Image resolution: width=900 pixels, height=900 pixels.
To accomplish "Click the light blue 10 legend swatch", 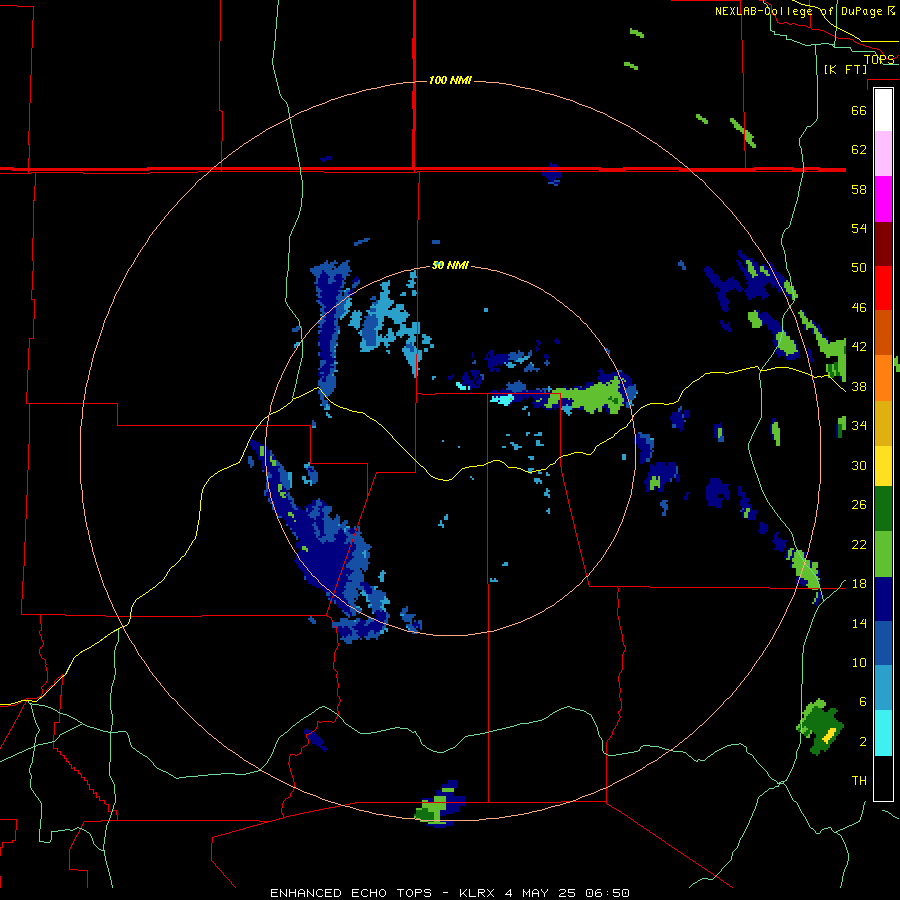I will pos(883,688).
